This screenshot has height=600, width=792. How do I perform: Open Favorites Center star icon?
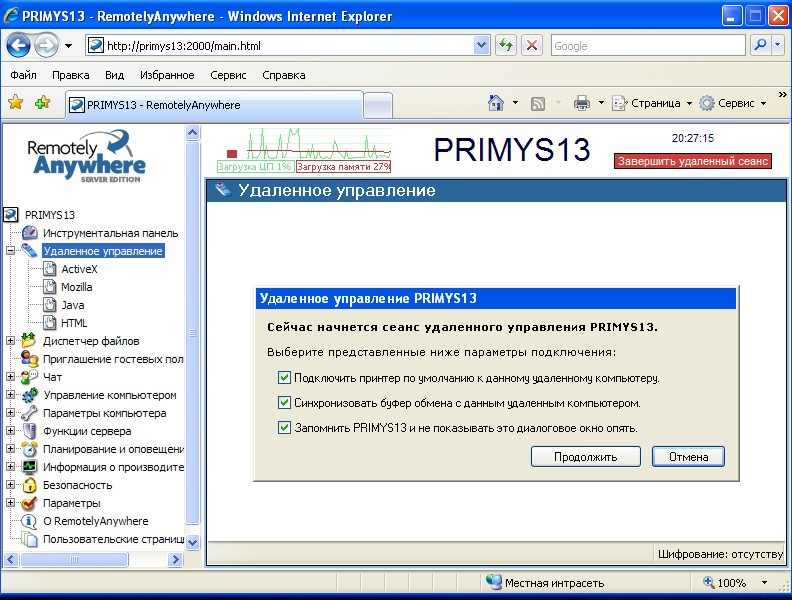coord(16,103)
